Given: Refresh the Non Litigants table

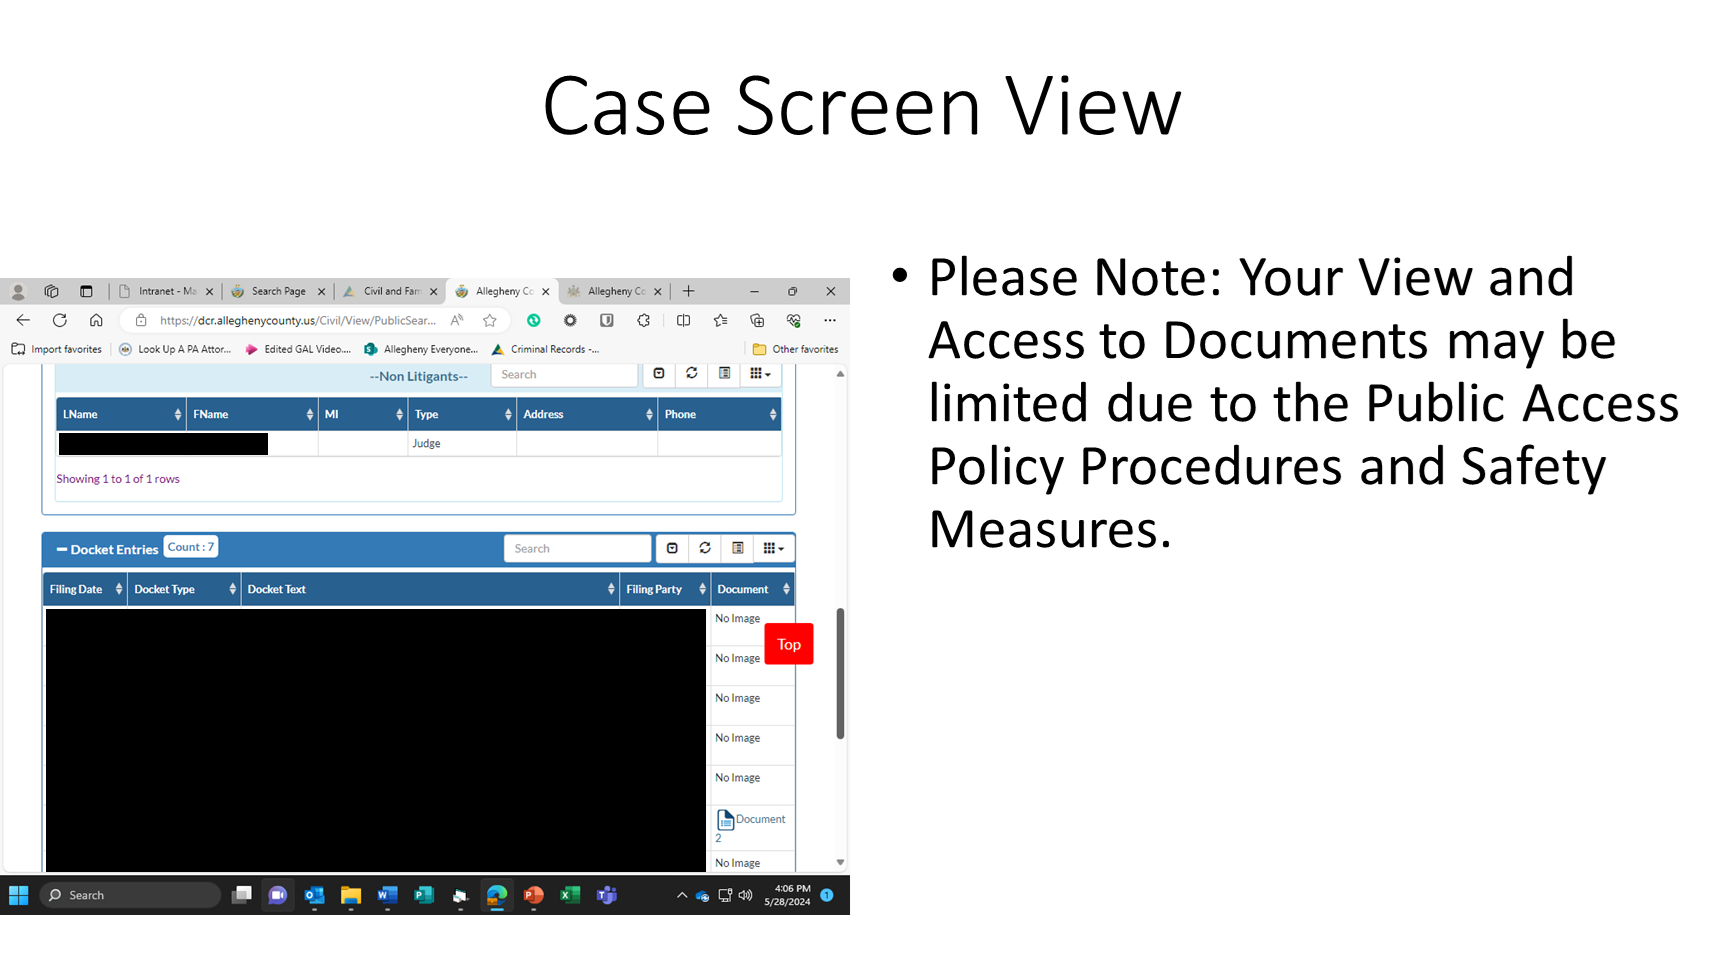Looking at the screenshot, I should (692, 374).
